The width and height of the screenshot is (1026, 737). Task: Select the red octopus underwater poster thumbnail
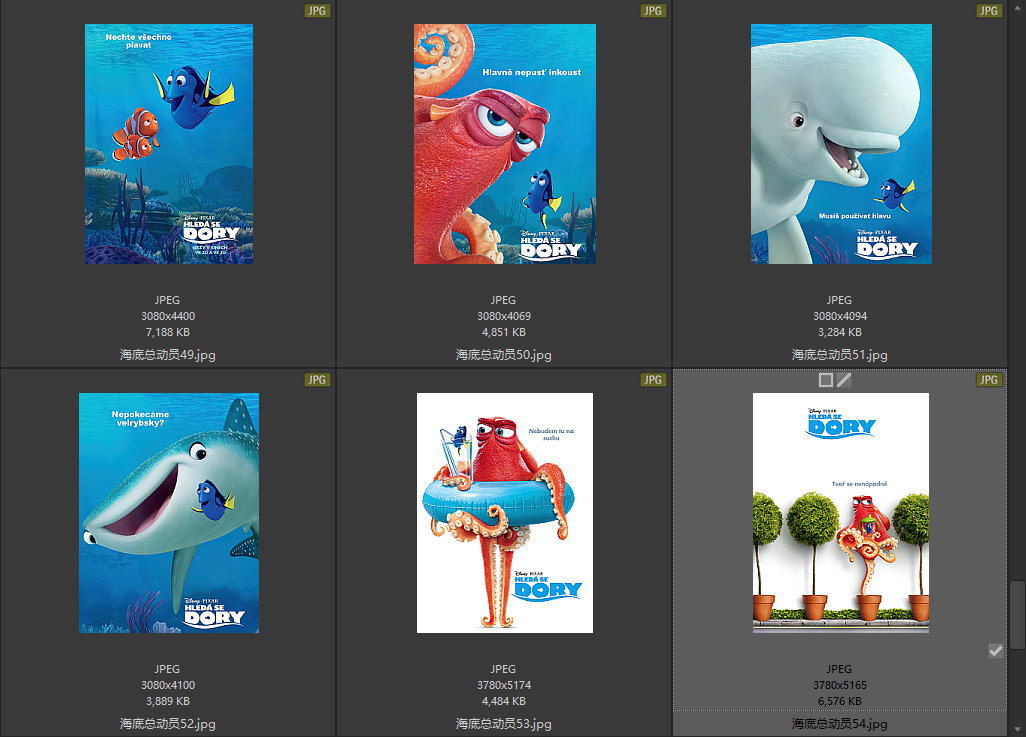504,144
